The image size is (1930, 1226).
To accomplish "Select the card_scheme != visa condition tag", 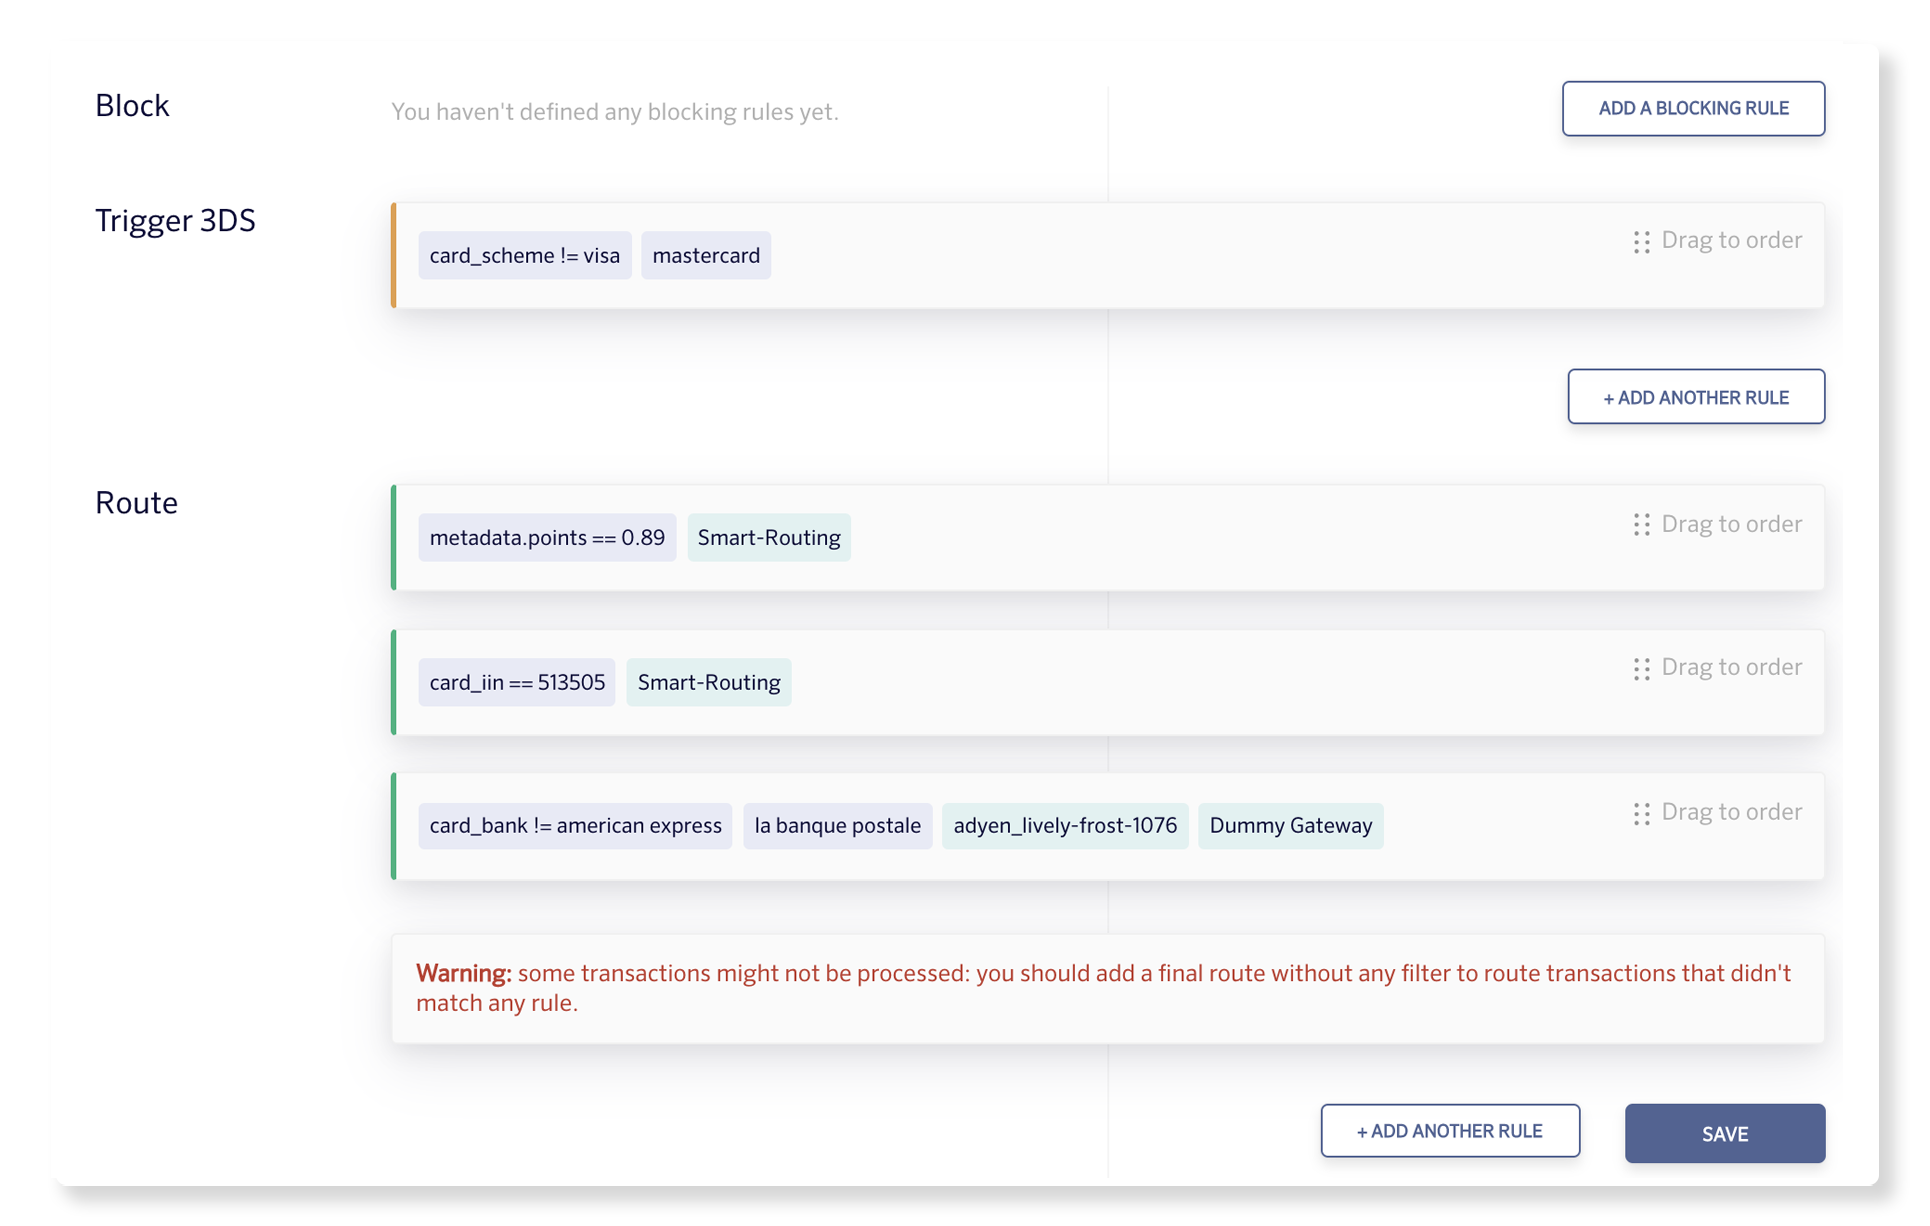I will pyautogui.click(x=524, y=255).
